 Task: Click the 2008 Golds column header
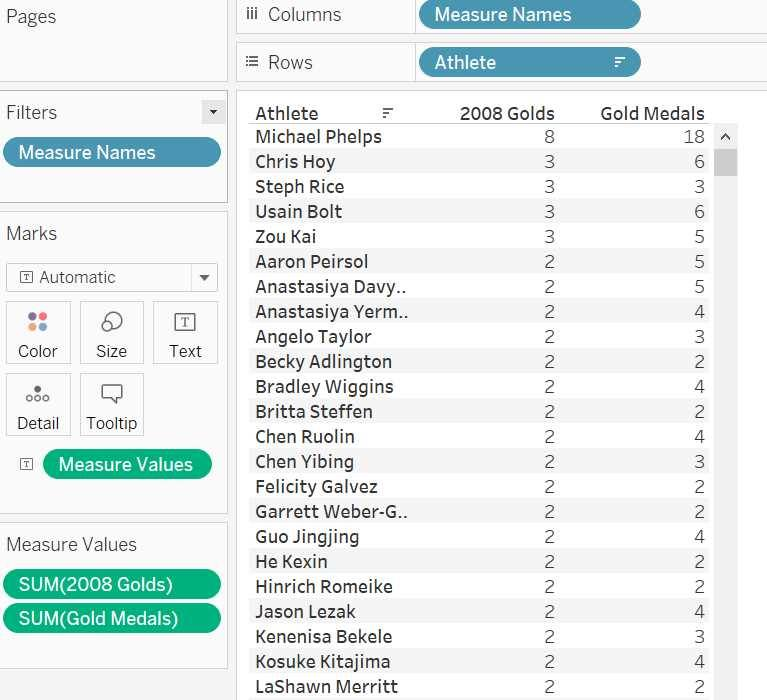[506, 113]
